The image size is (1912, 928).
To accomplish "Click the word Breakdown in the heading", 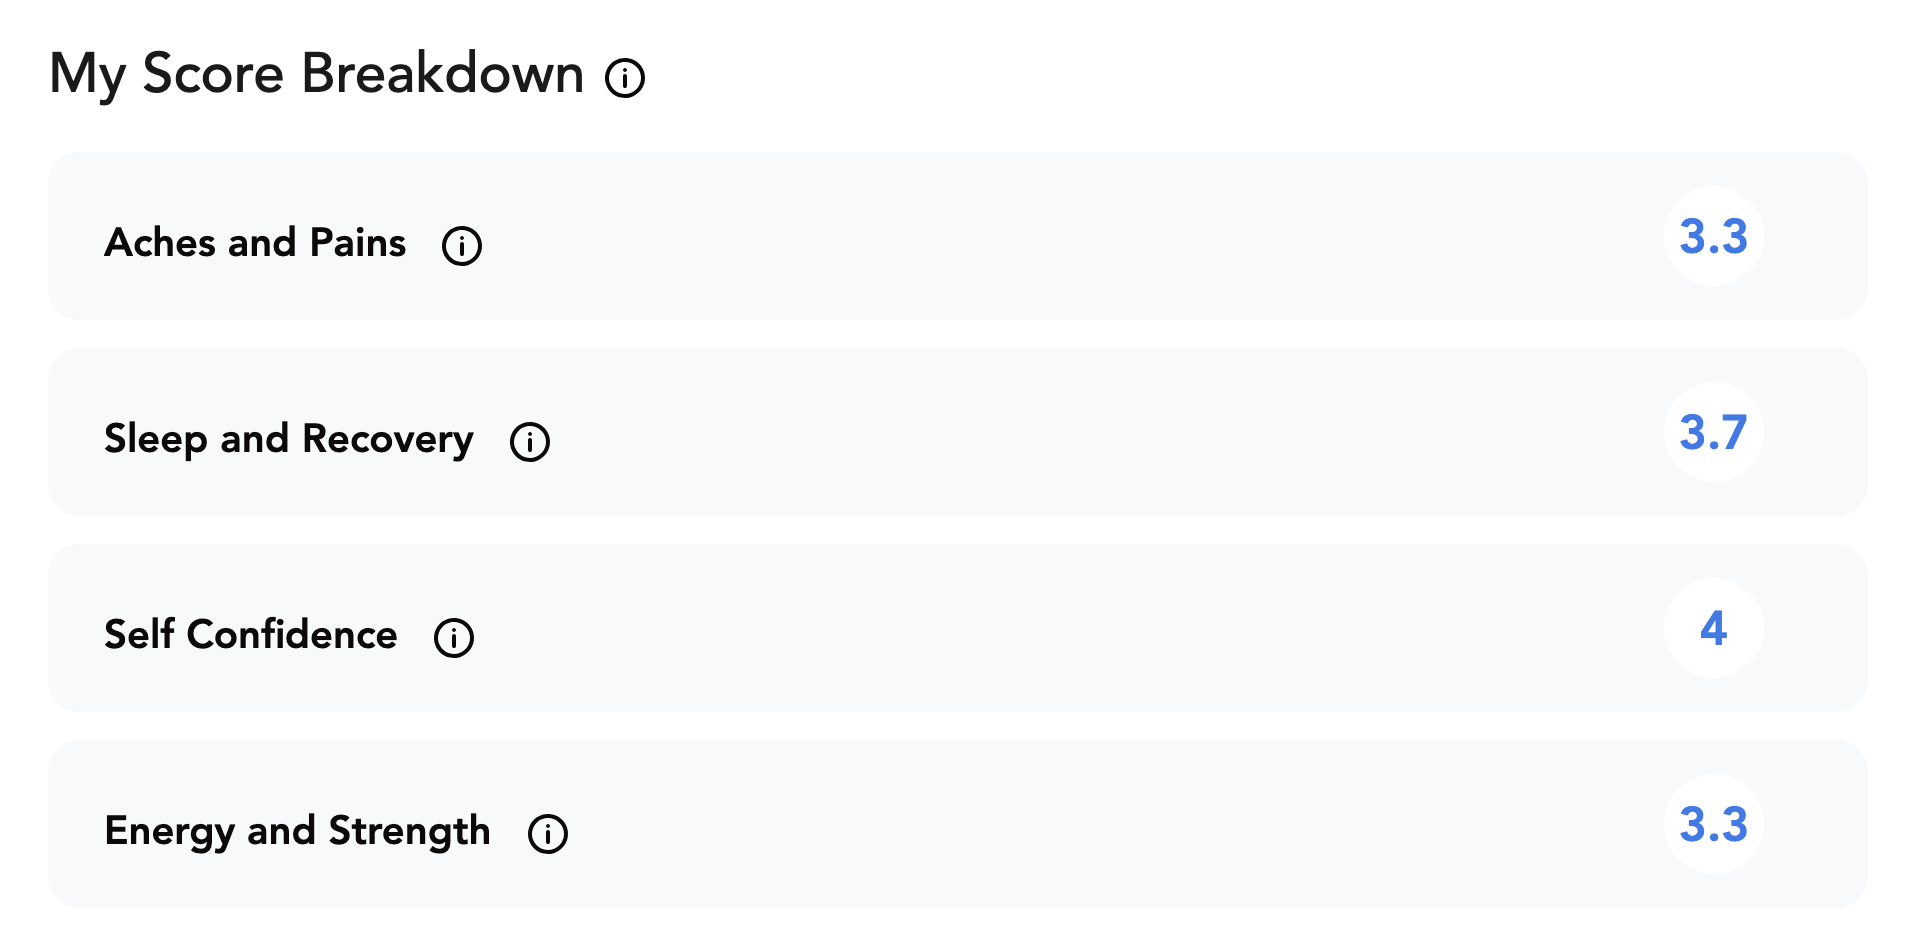I will (x=443, y=73).
